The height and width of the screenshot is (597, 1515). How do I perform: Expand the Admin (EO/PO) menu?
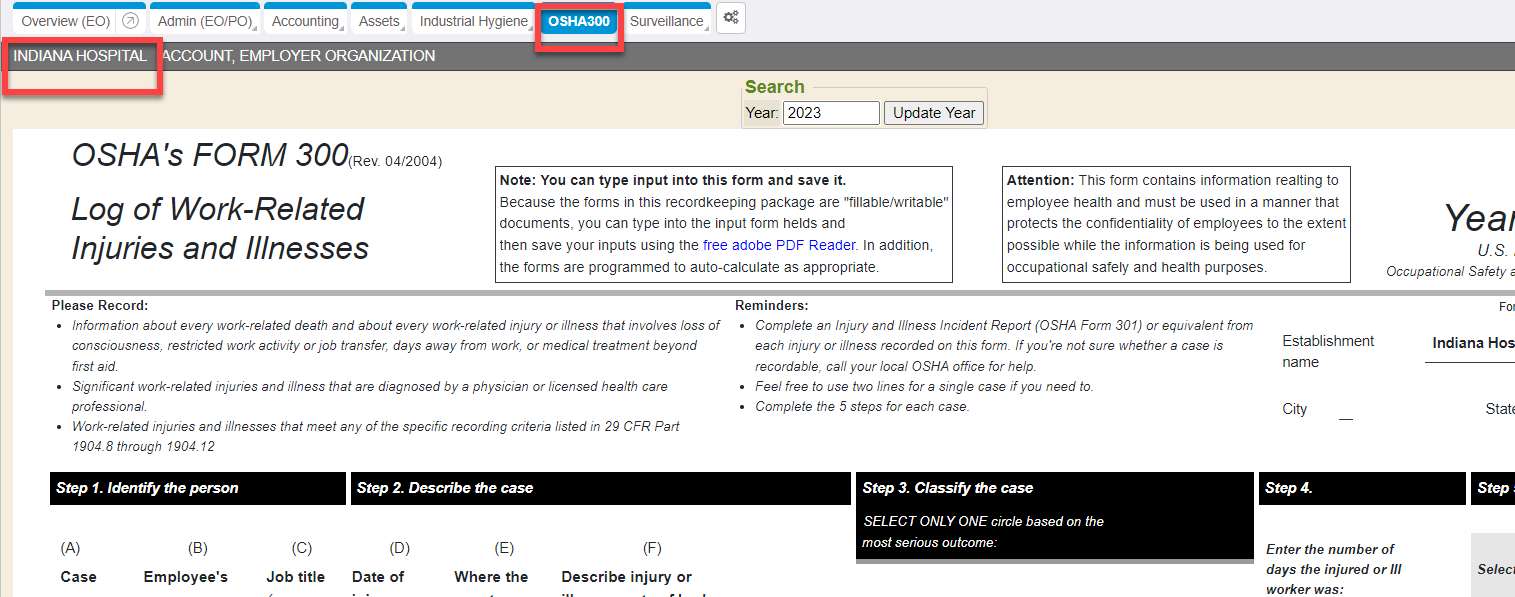point(205,21)
